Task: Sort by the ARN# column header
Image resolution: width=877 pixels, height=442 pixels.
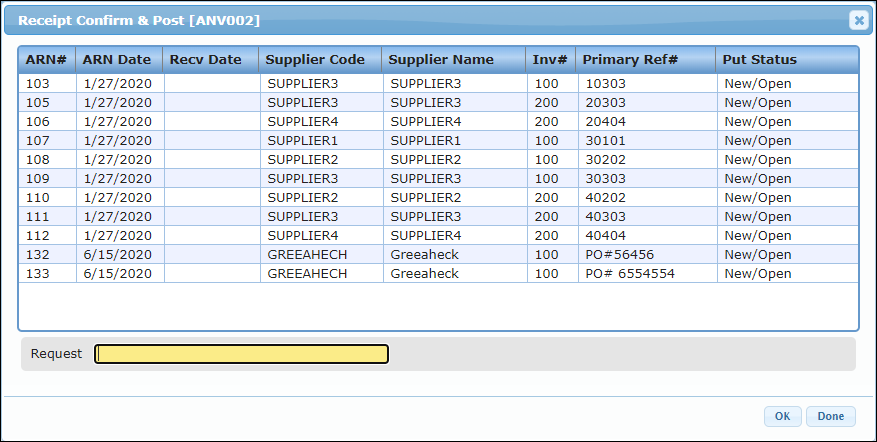Action: (47, 60)
